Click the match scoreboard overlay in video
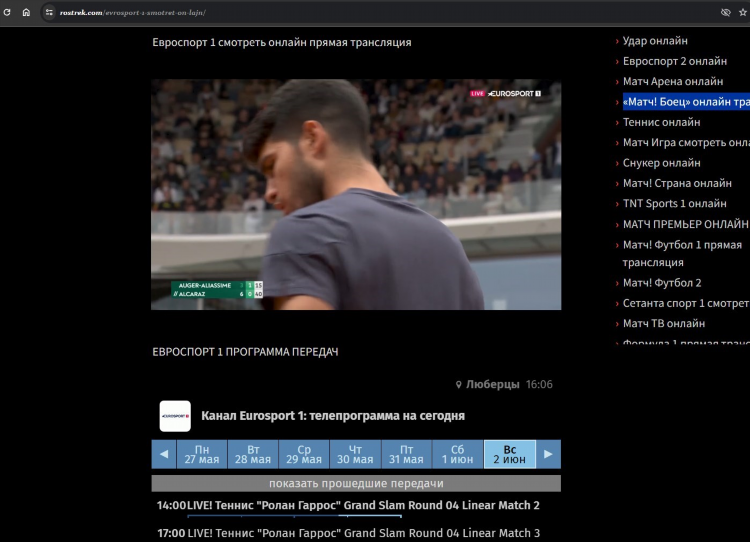This screenshot has width=750, height=542. pos(217,289)
